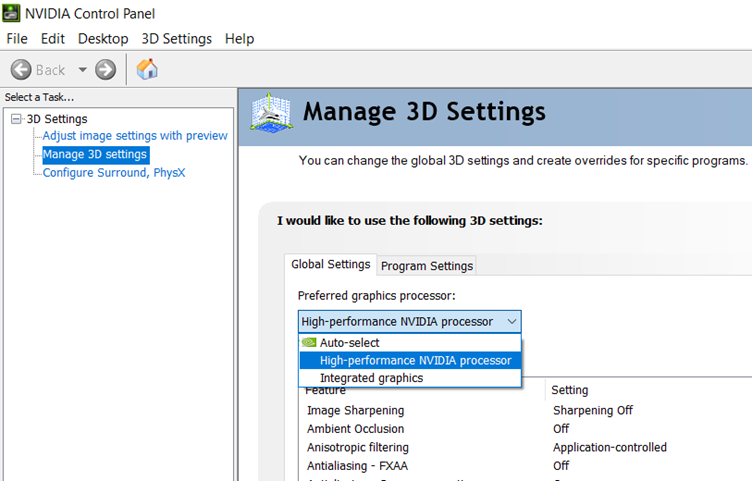Collapse the 3D Settings tree node
This screenshot has height=481, width=752.
[16, 119]
